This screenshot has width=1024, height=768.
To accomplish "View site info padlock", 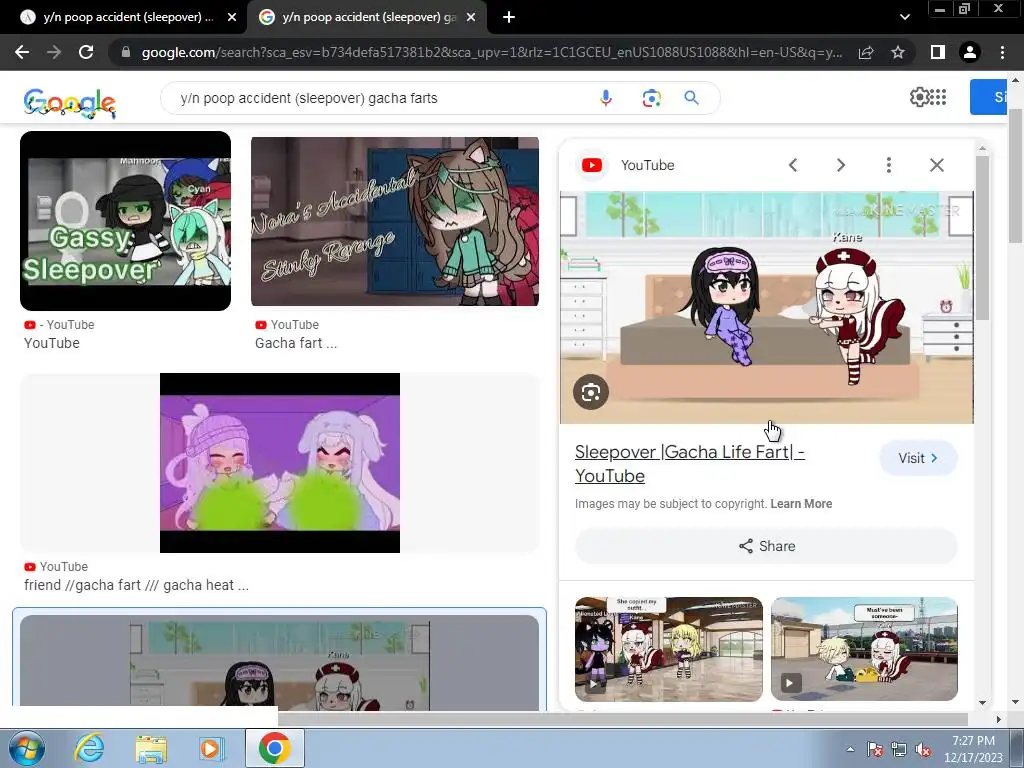I will coord(126,52).
